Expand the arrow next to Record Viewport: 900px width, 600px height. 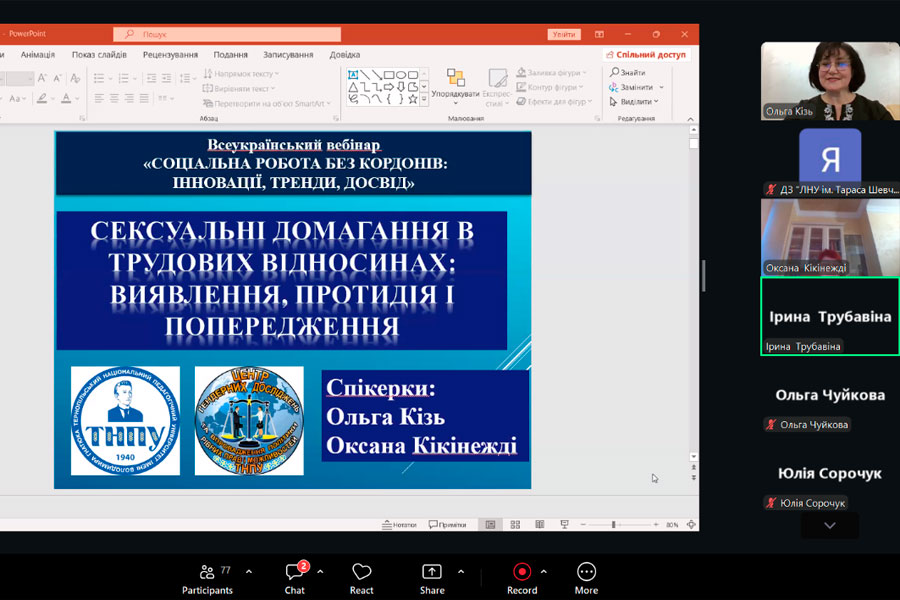(544, 572)
